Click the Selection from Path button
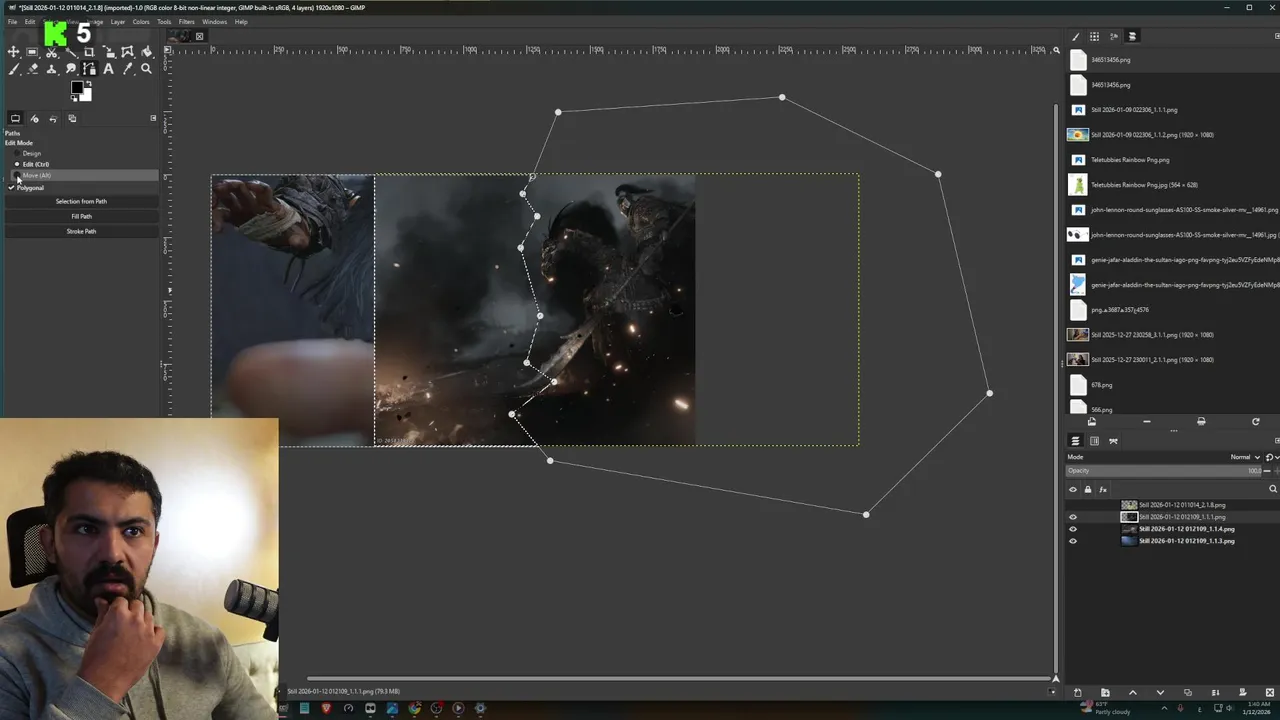 (81, 201)
